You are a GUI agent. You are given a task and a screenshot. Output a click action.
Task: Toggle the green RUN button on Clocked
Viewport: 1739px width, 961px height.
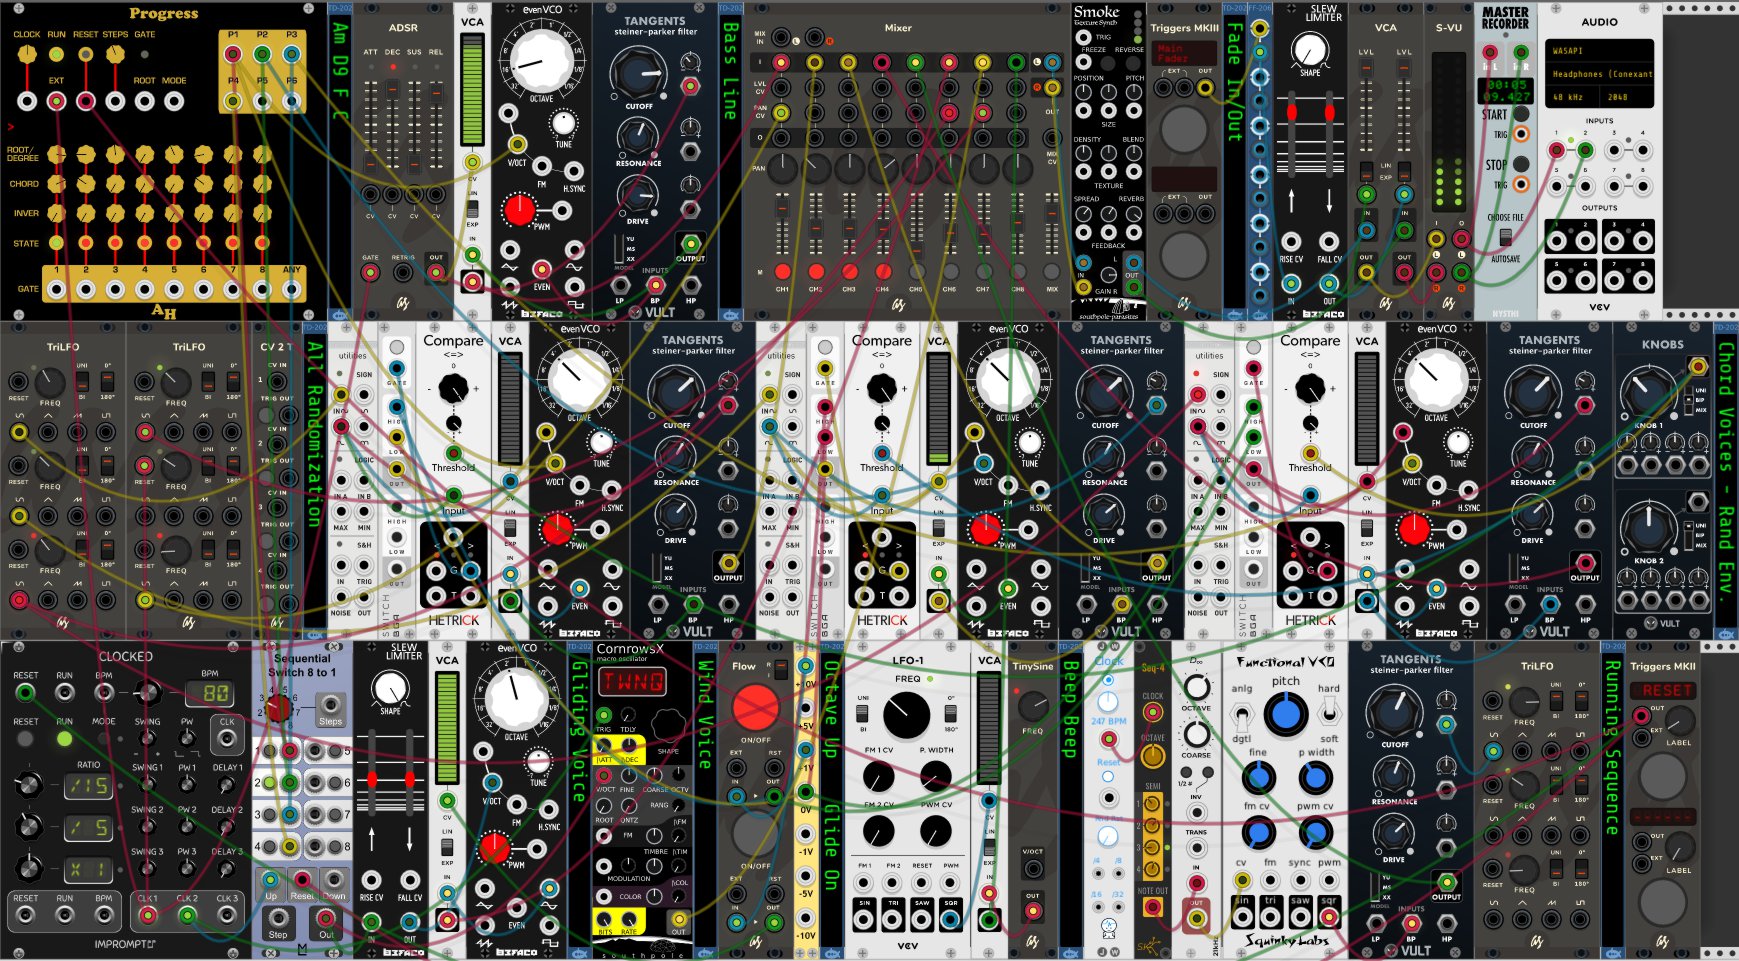tap(64, 739)
